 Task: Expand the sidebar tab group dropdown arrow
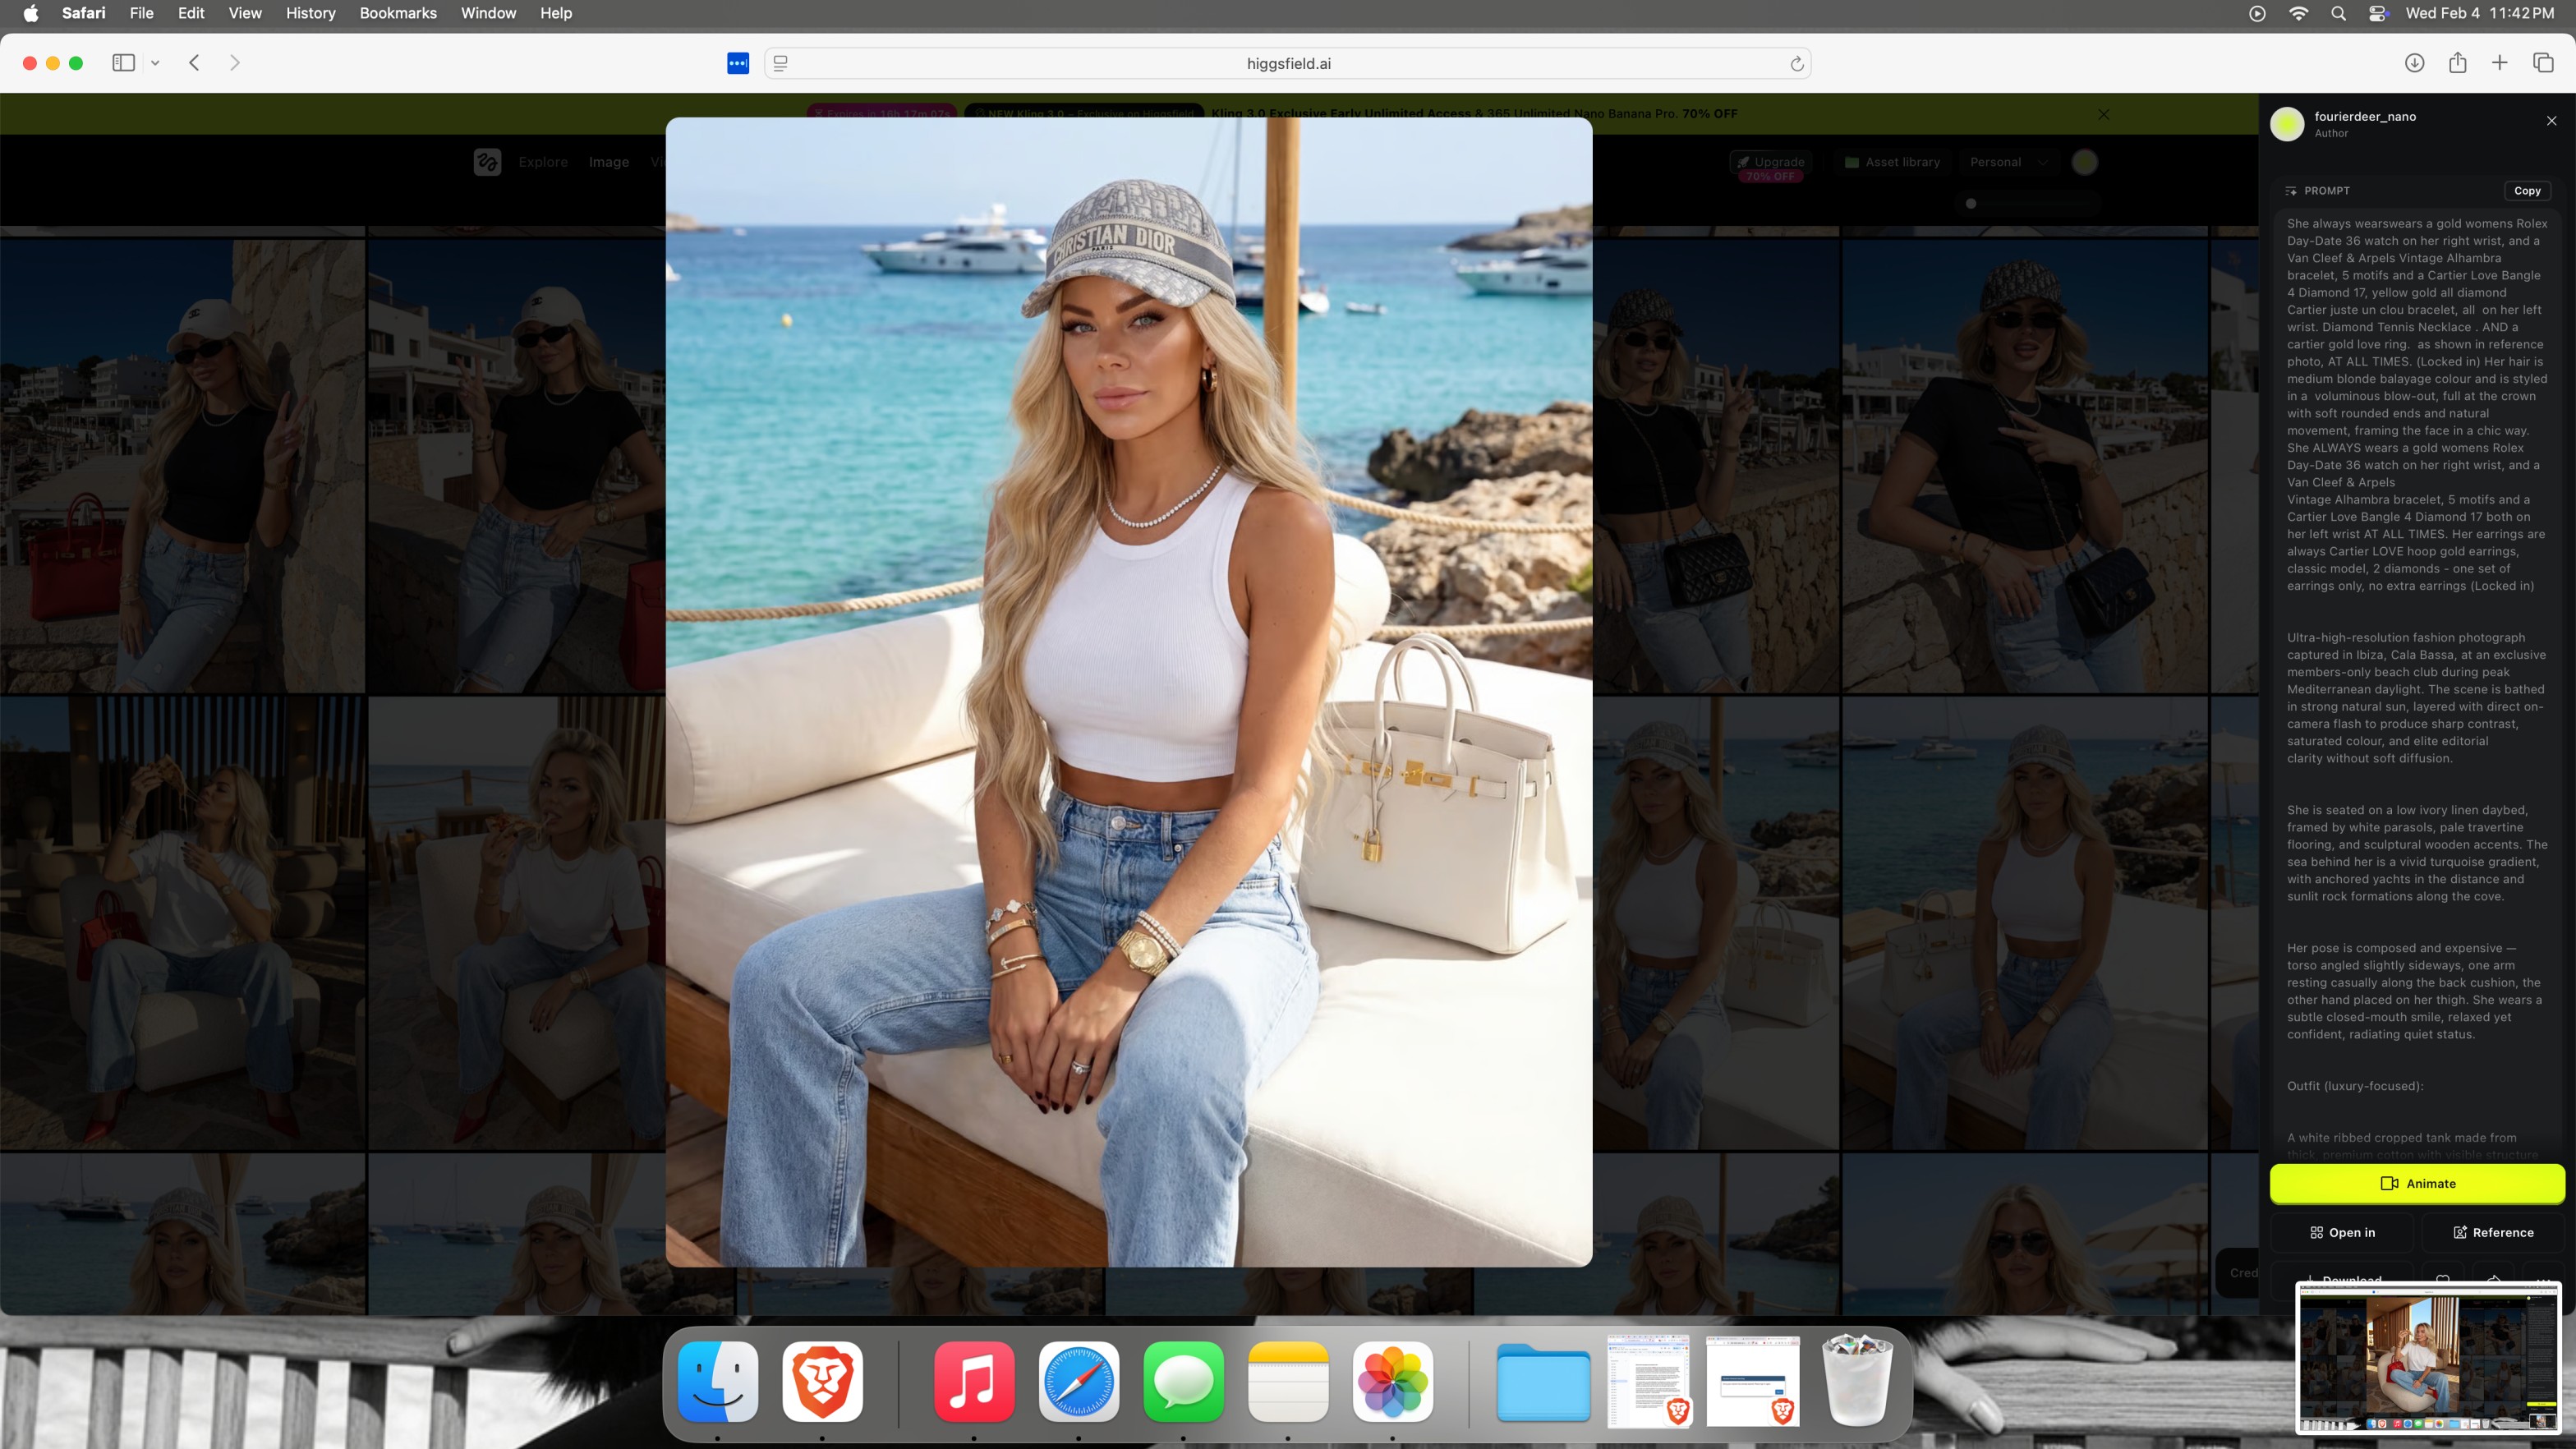tap(155, 63)
